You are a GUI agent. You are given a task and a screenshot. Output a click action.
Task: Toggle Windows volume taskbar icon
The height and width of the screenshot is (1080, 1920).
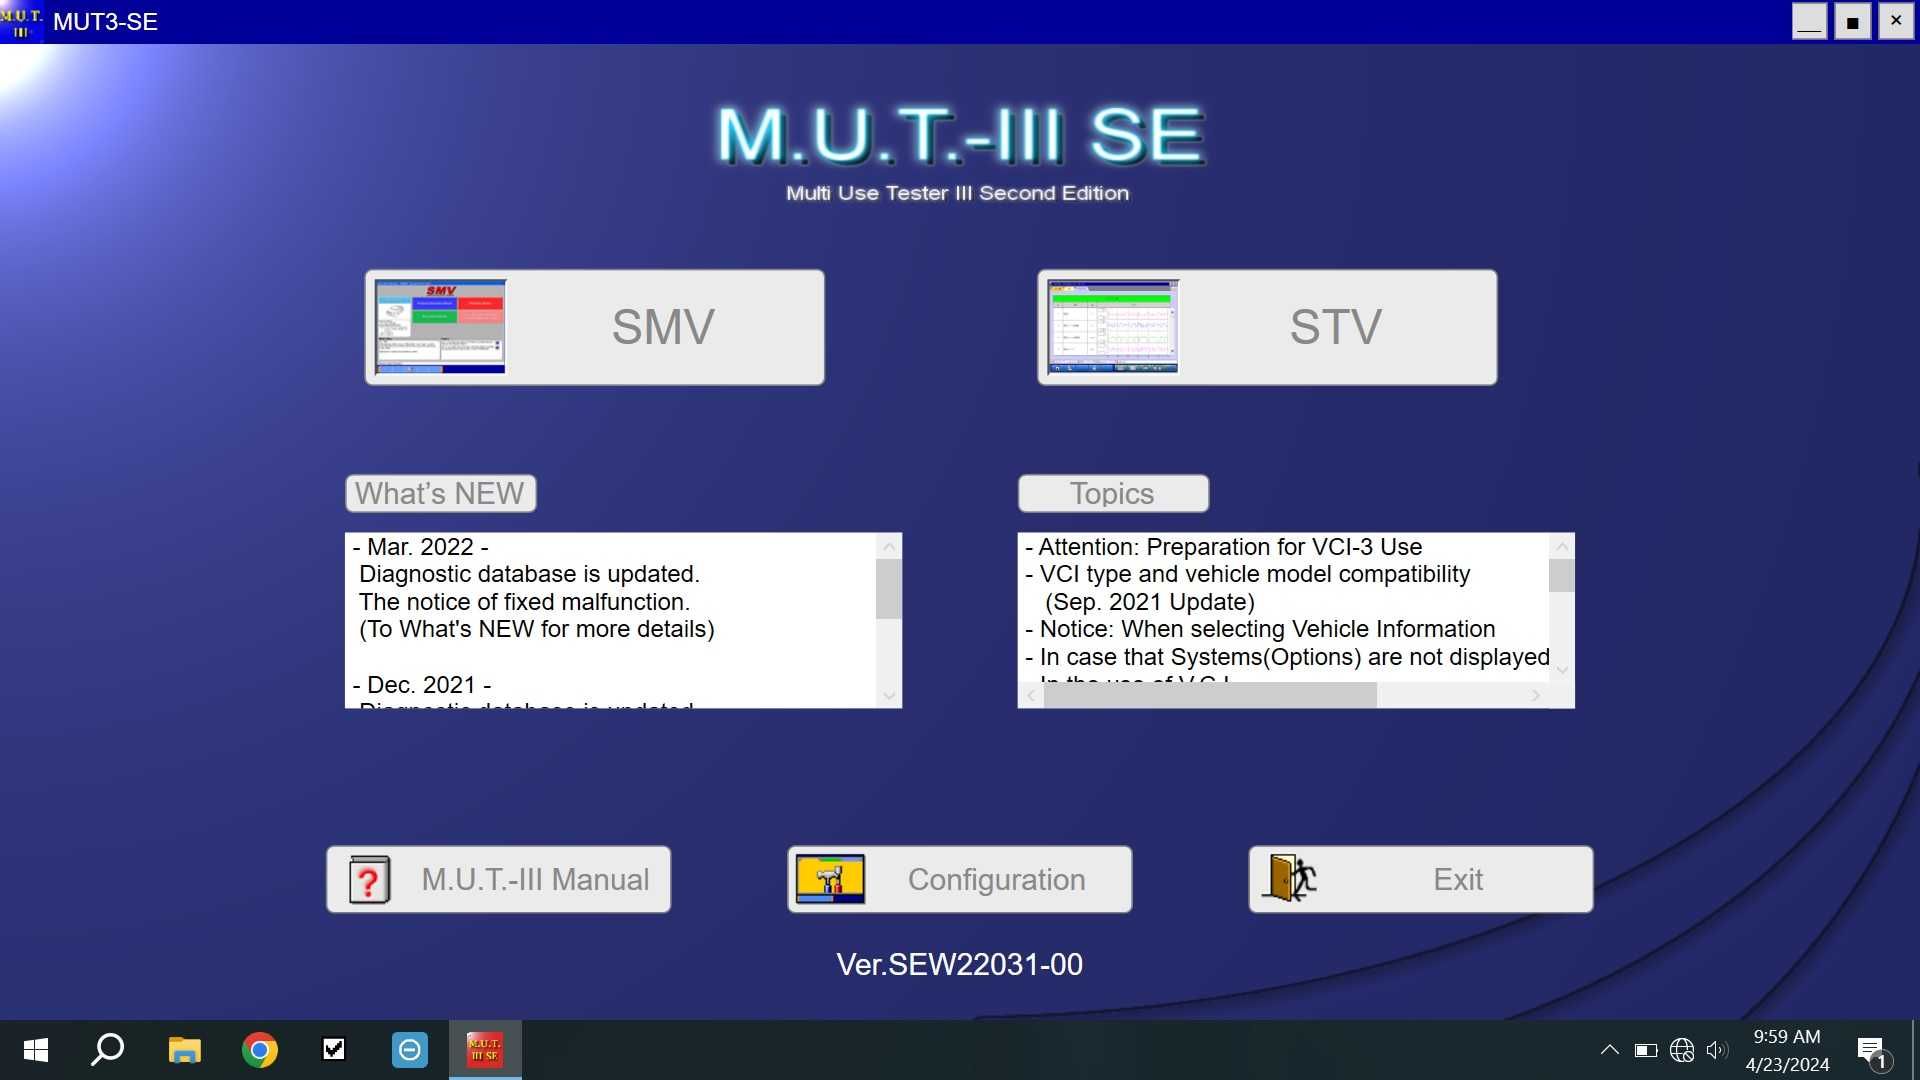pyautogui.click(x=1718, y=1050)
